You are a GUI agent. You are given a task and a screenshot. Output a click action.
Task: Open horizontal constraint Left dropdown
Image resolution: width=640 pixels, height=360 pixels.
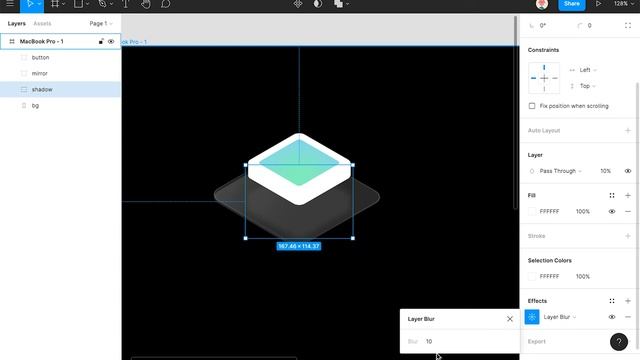pyautogui.click(x=588, y=70)
